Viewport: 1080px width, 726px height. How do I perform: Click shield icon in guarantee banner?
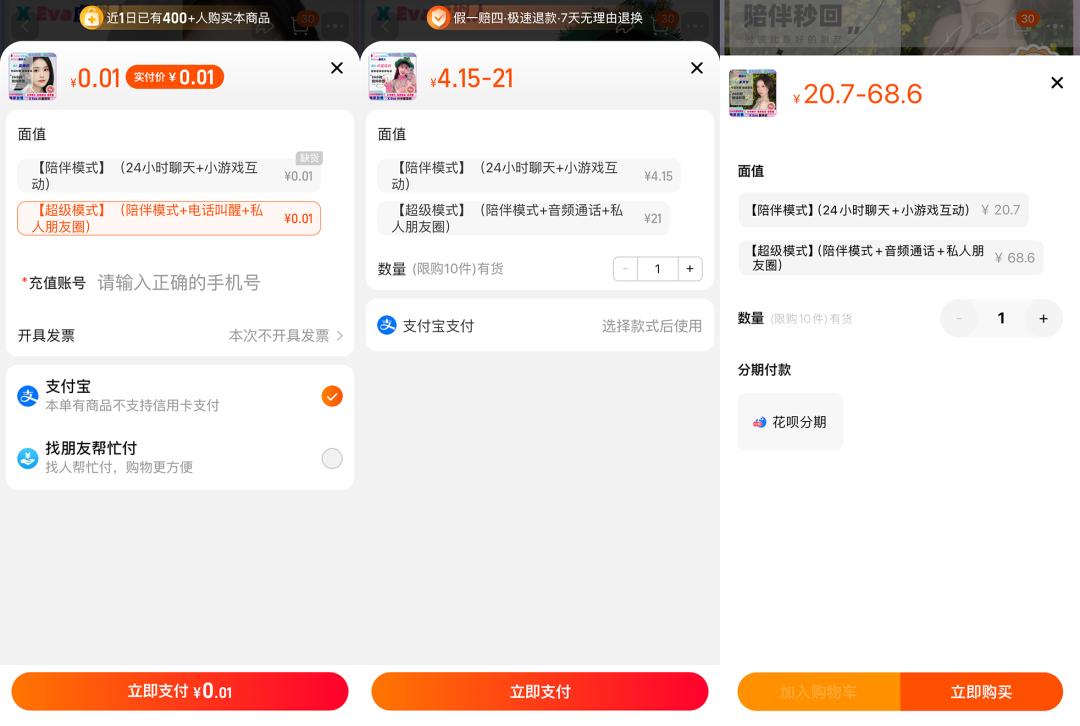tap(437, 17)
